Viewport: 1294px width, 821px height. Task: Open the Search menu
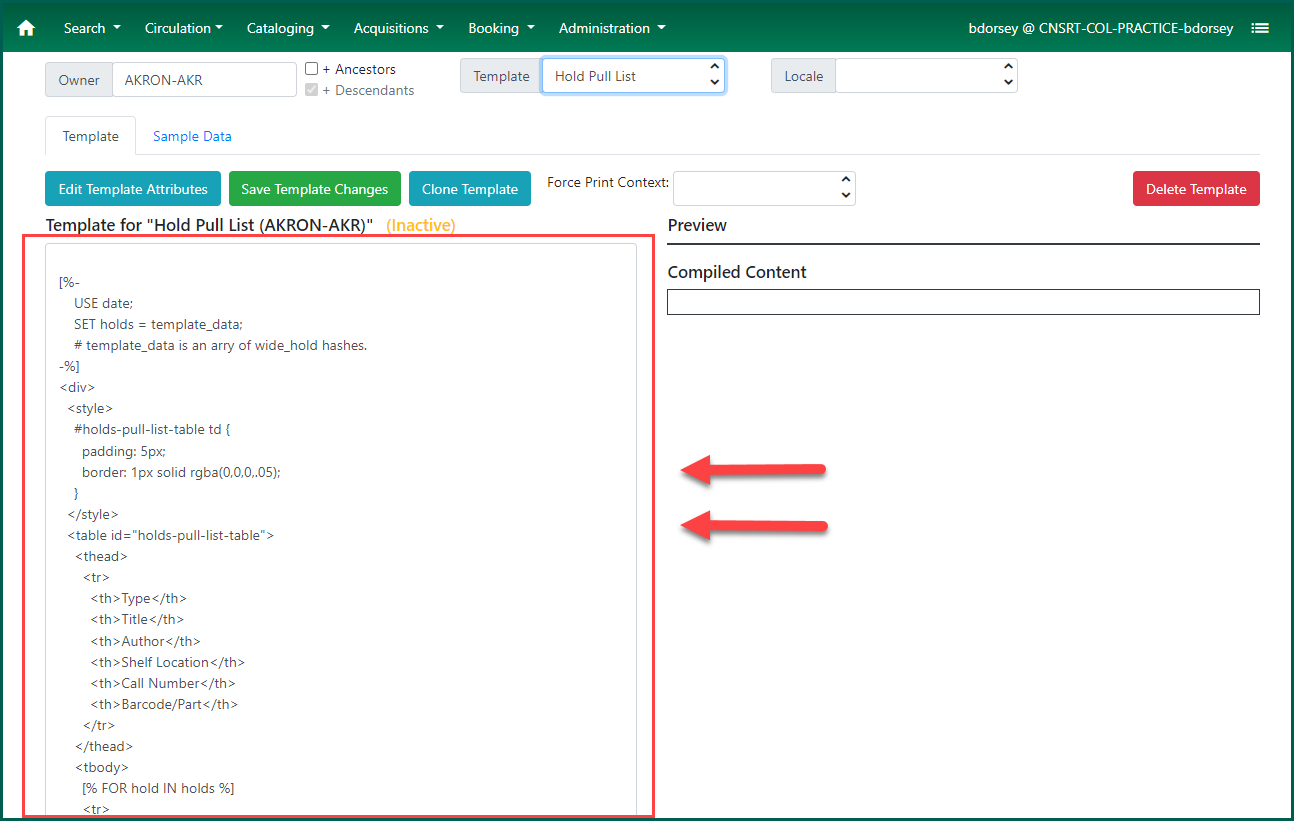(92, 28)
